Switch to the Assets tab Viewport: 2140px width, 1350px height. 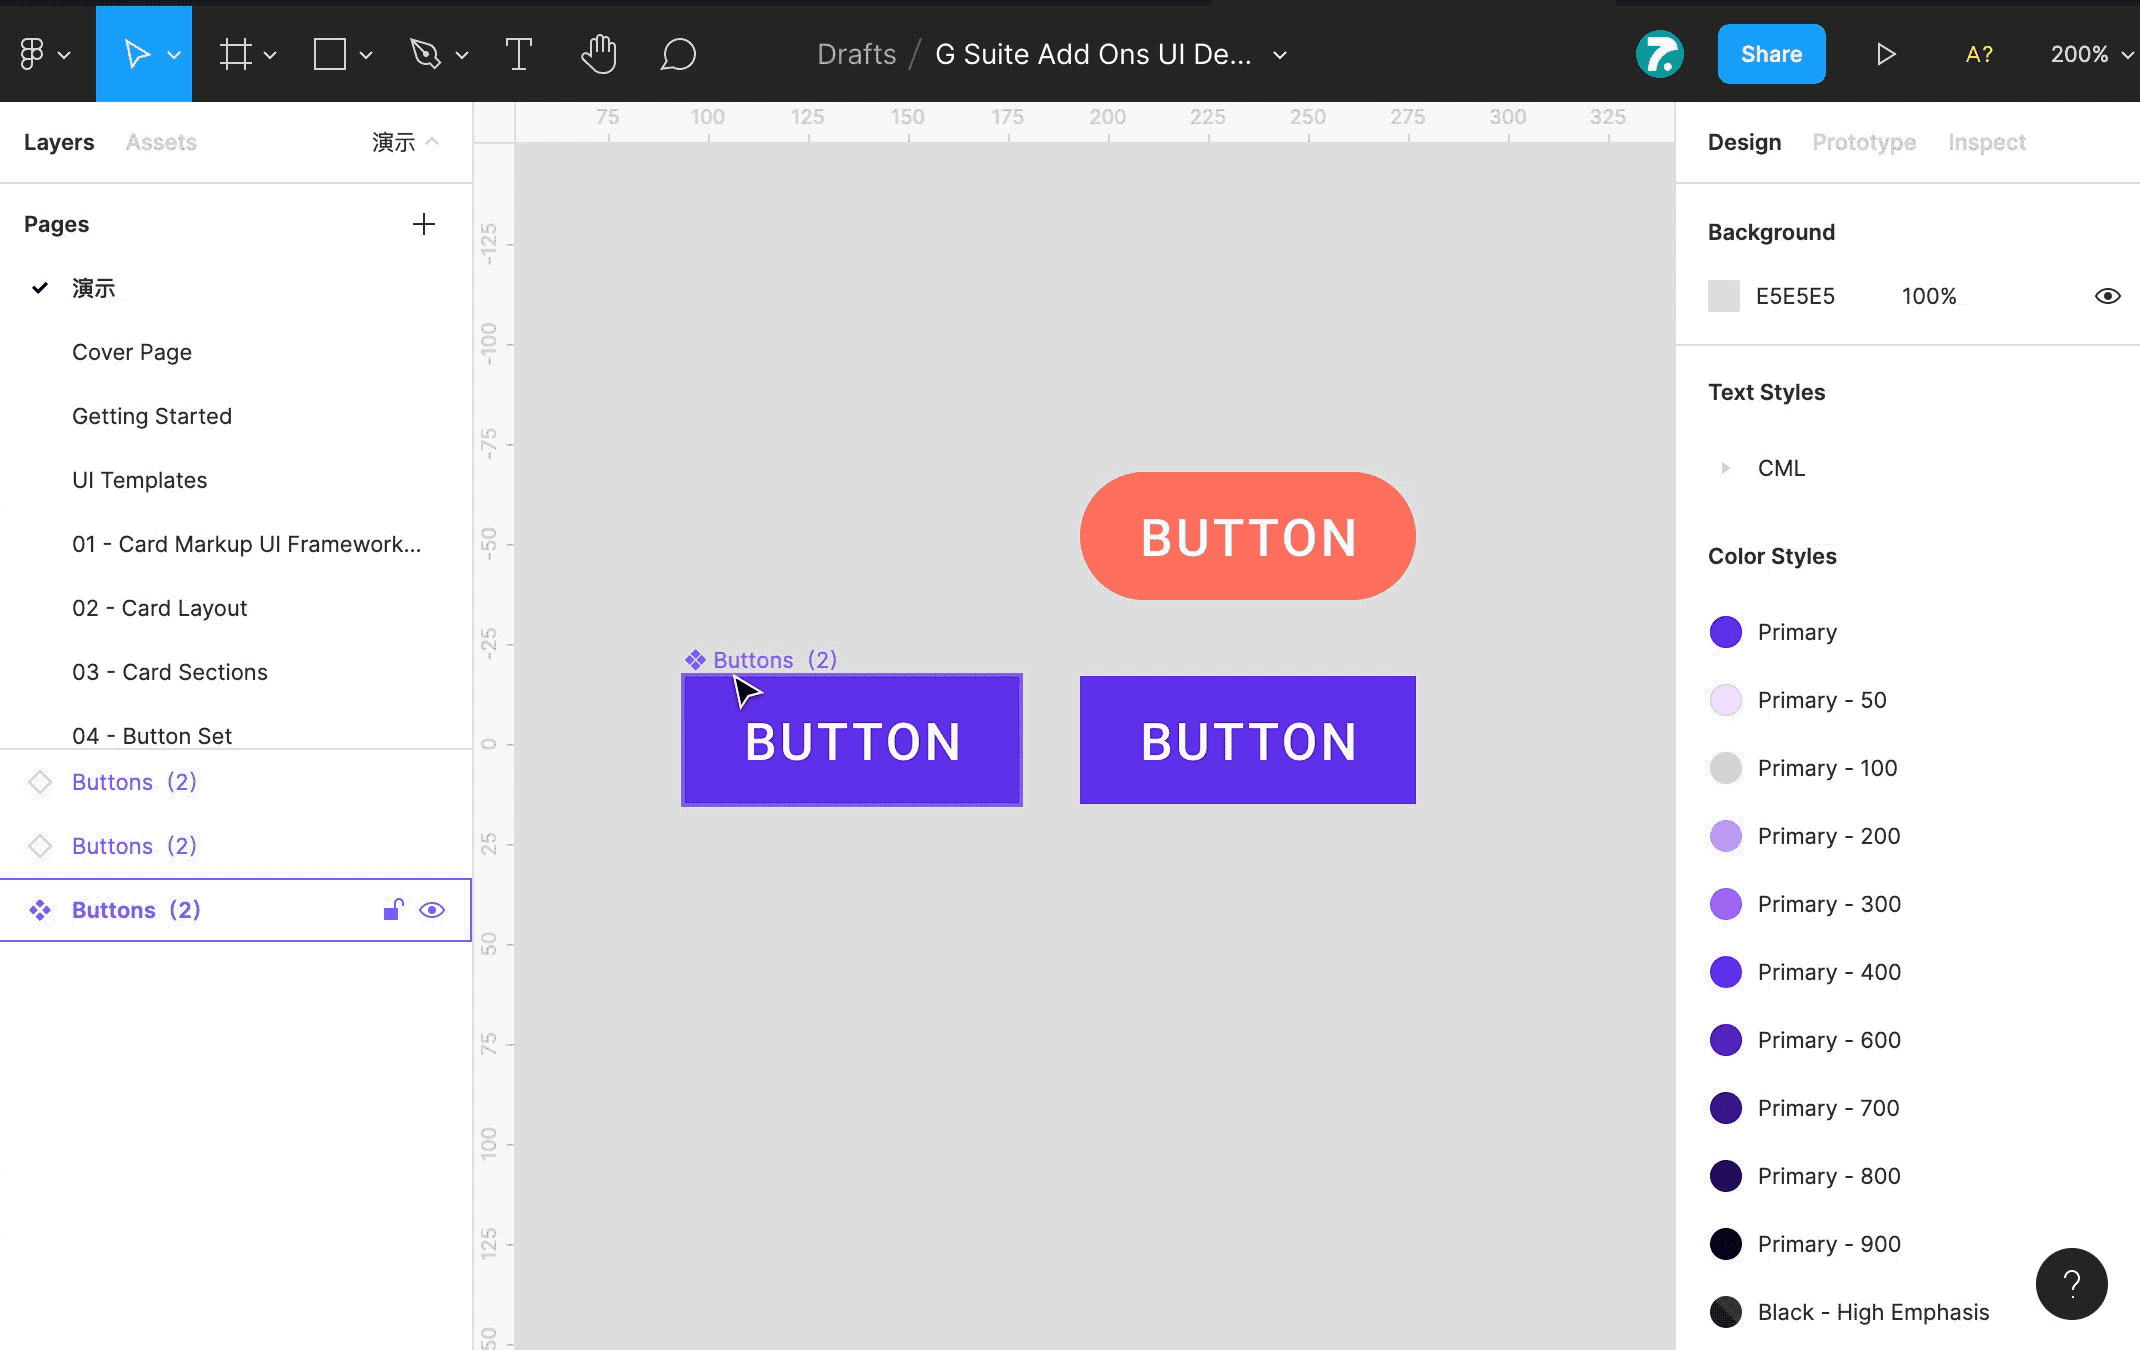(x=161, y=142)
